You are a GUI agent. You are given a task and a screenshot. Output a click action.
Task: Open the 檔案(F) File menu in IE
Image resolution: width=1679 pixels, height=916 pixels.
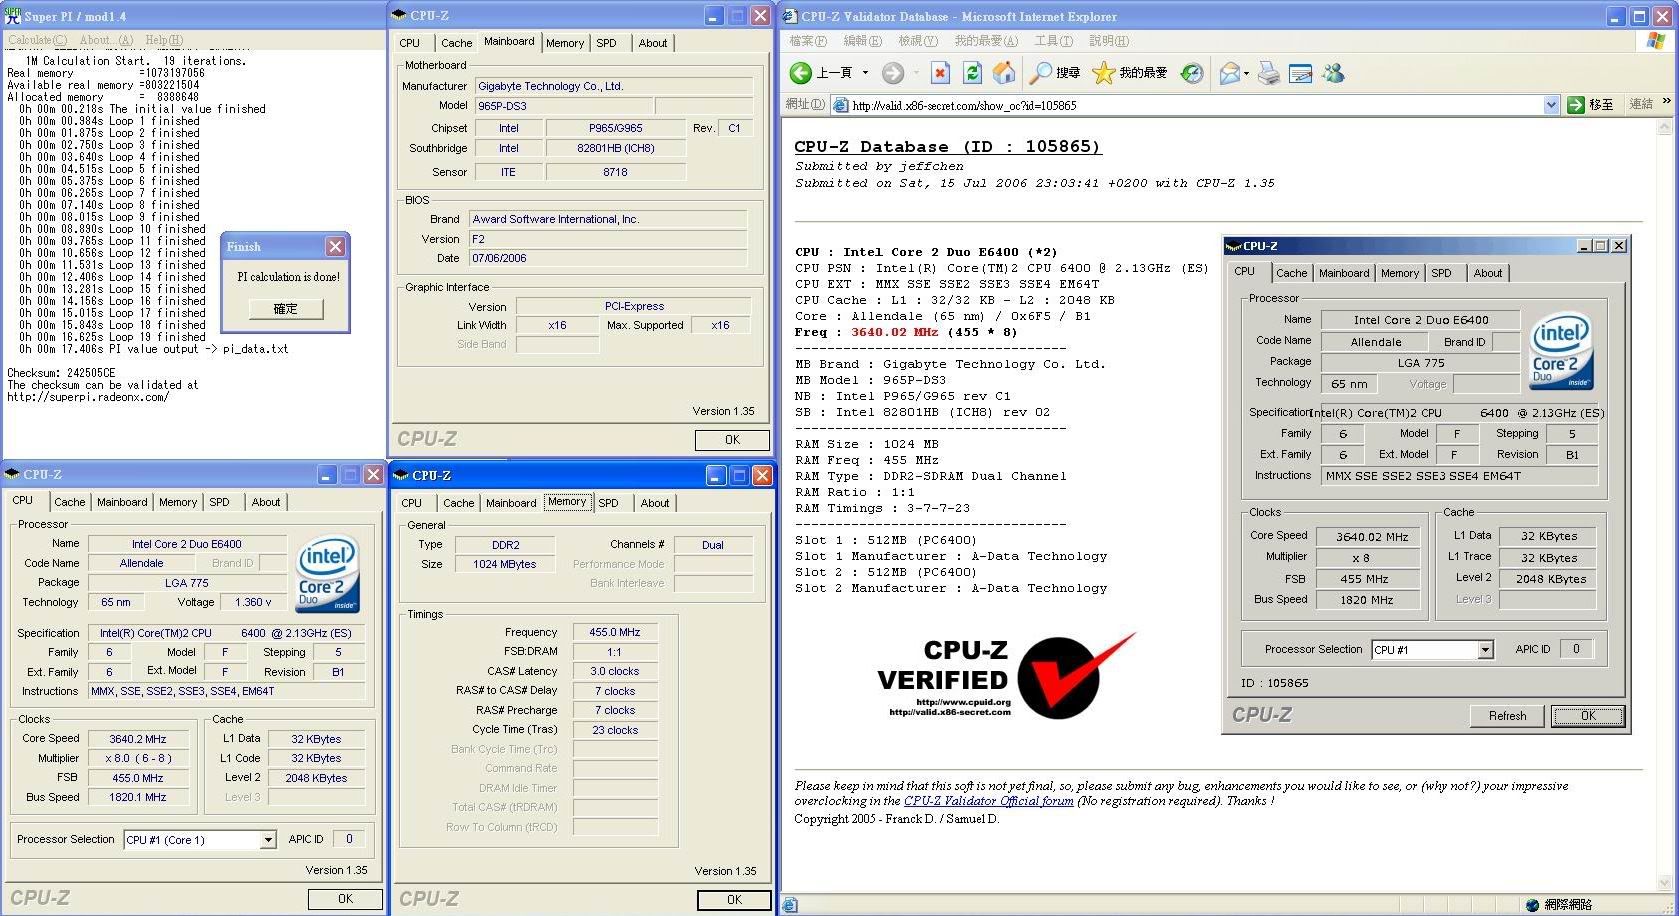click(808, 41)
